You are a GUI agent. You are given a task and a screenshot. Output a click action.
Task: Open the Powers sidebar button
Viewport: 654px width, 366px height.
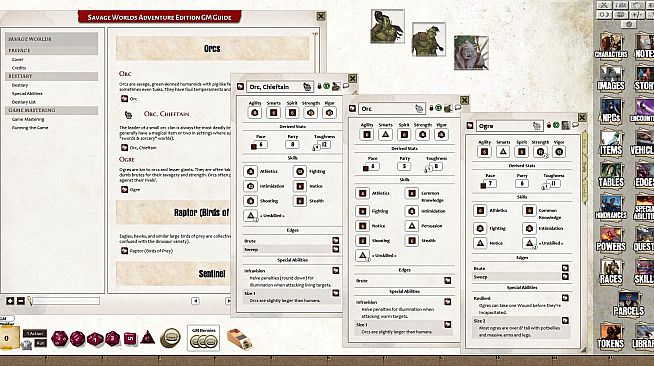[611, 239]
